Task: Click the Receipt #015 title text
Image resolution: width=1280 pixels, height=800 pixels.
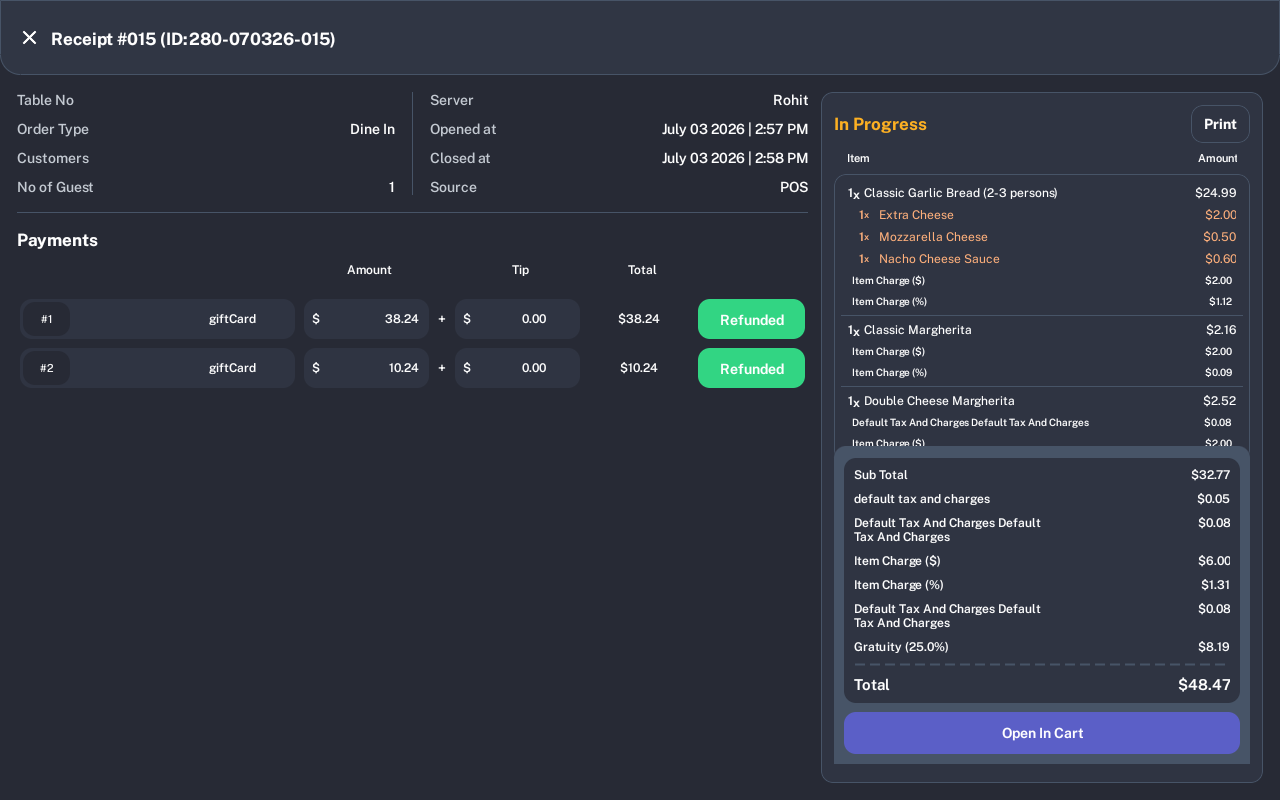Action: (x=193, y=39)
